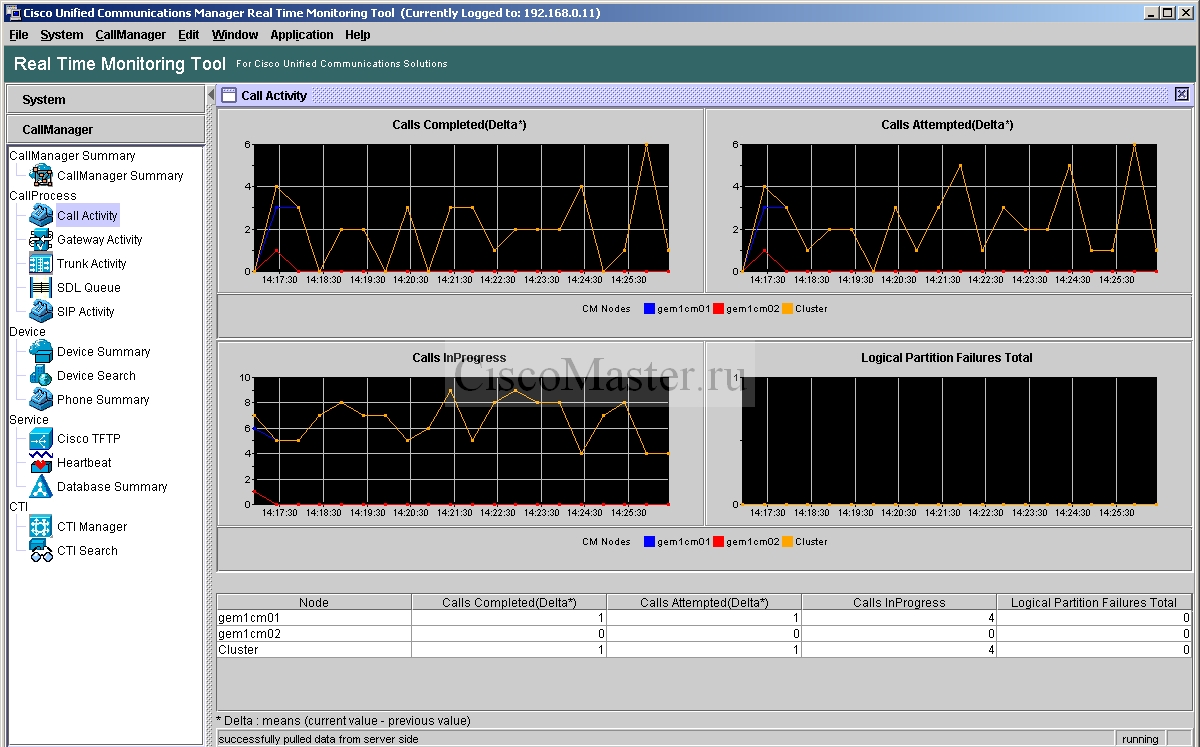
Task: Open the Cisco TFTP icon
Action: click(41, 439)
